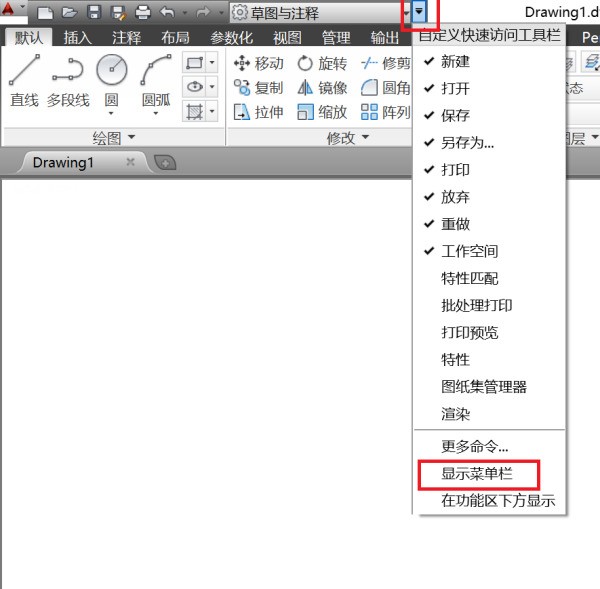Open the 草图与注释 workspace dropdown
Viewport: 600px width, 589px height.
(x=320, y=13)
